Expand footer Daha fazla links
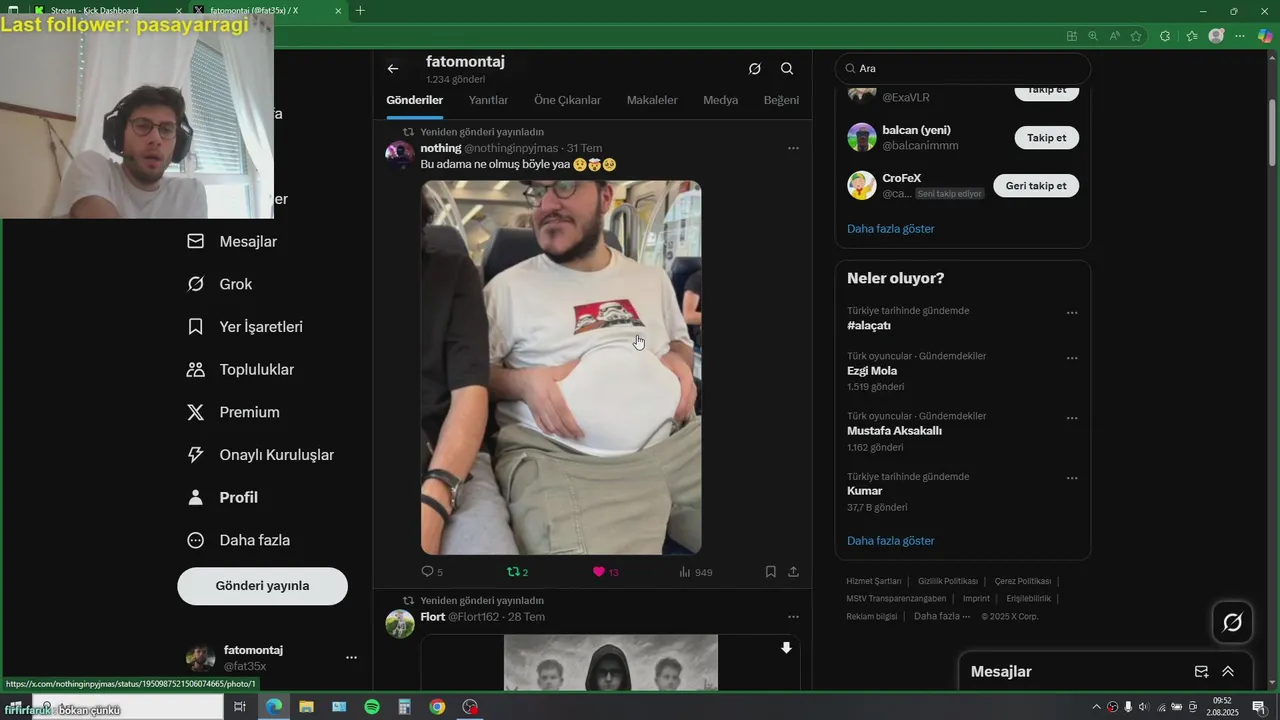Image resolution: width=1280 pixels, height=720 pixels. (942, 616)
